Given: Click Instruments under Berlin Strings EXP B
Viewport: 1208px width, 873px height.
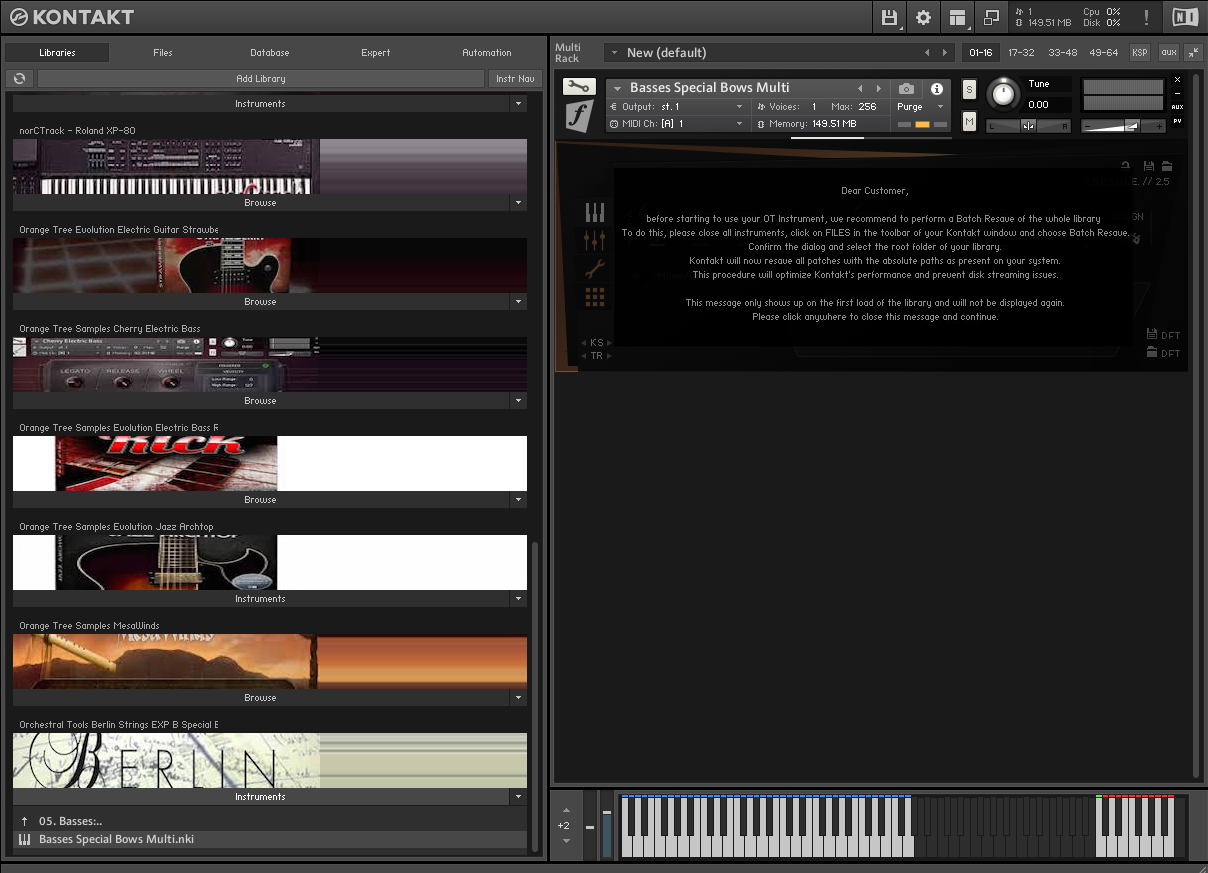Looking at the screenshot, I should (x=260, y=797).
